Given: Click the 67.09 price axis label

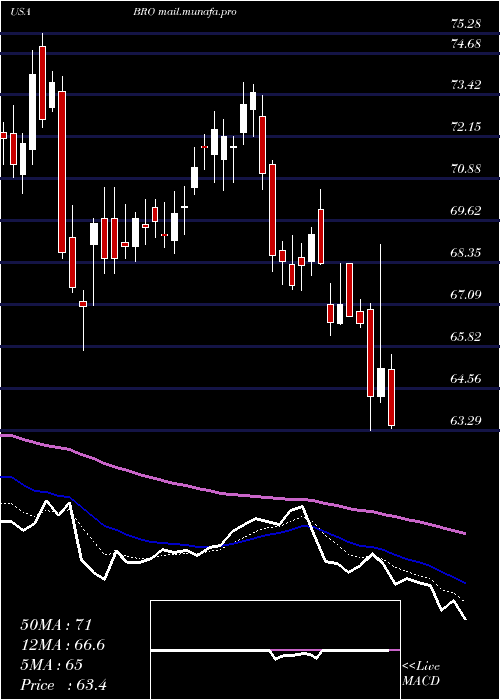Looking at the screenshot, I should (466, 295).
